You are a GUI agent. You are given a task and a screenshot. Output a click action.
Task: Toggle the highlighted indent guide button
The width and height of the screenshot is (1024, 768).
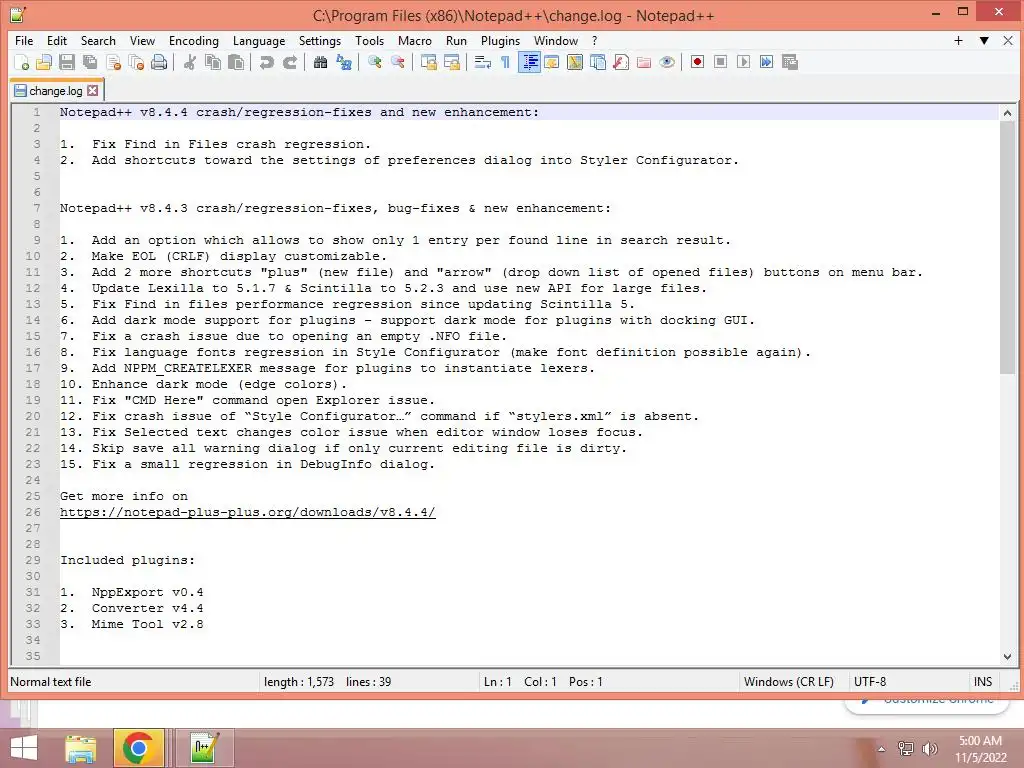click(x=529, y=62)
